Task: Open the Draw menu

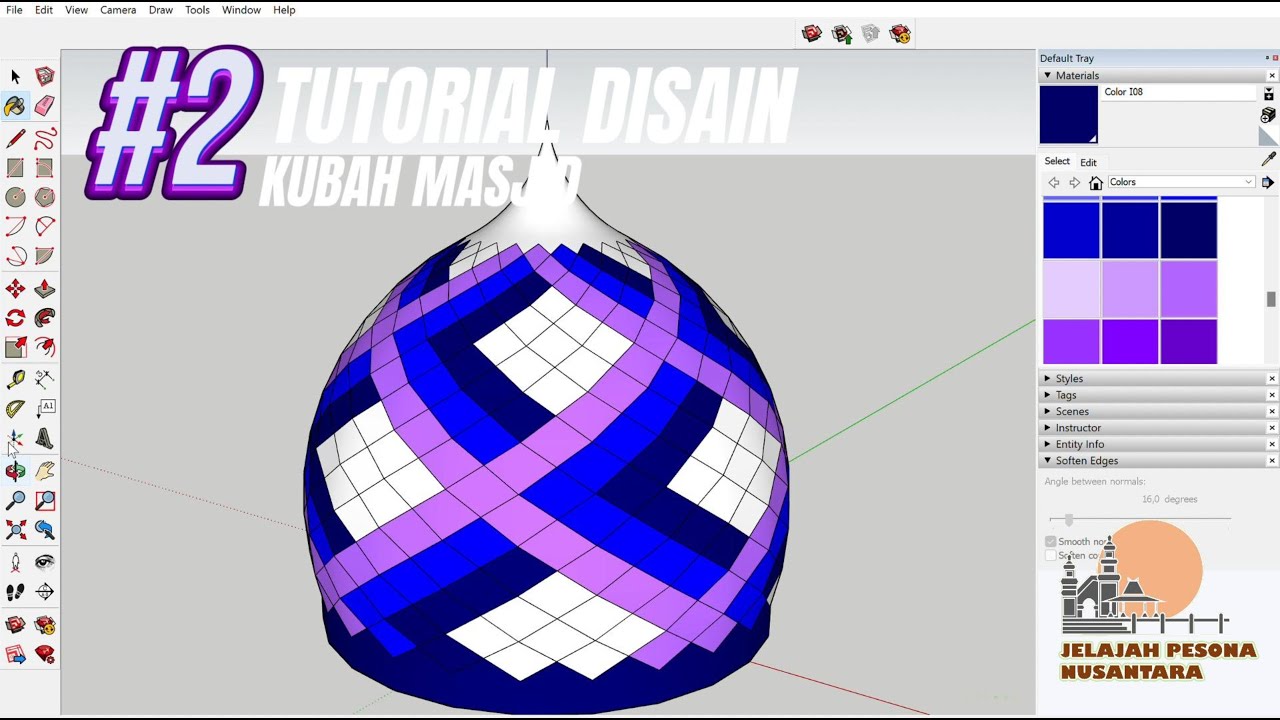Action: [161, 10]
